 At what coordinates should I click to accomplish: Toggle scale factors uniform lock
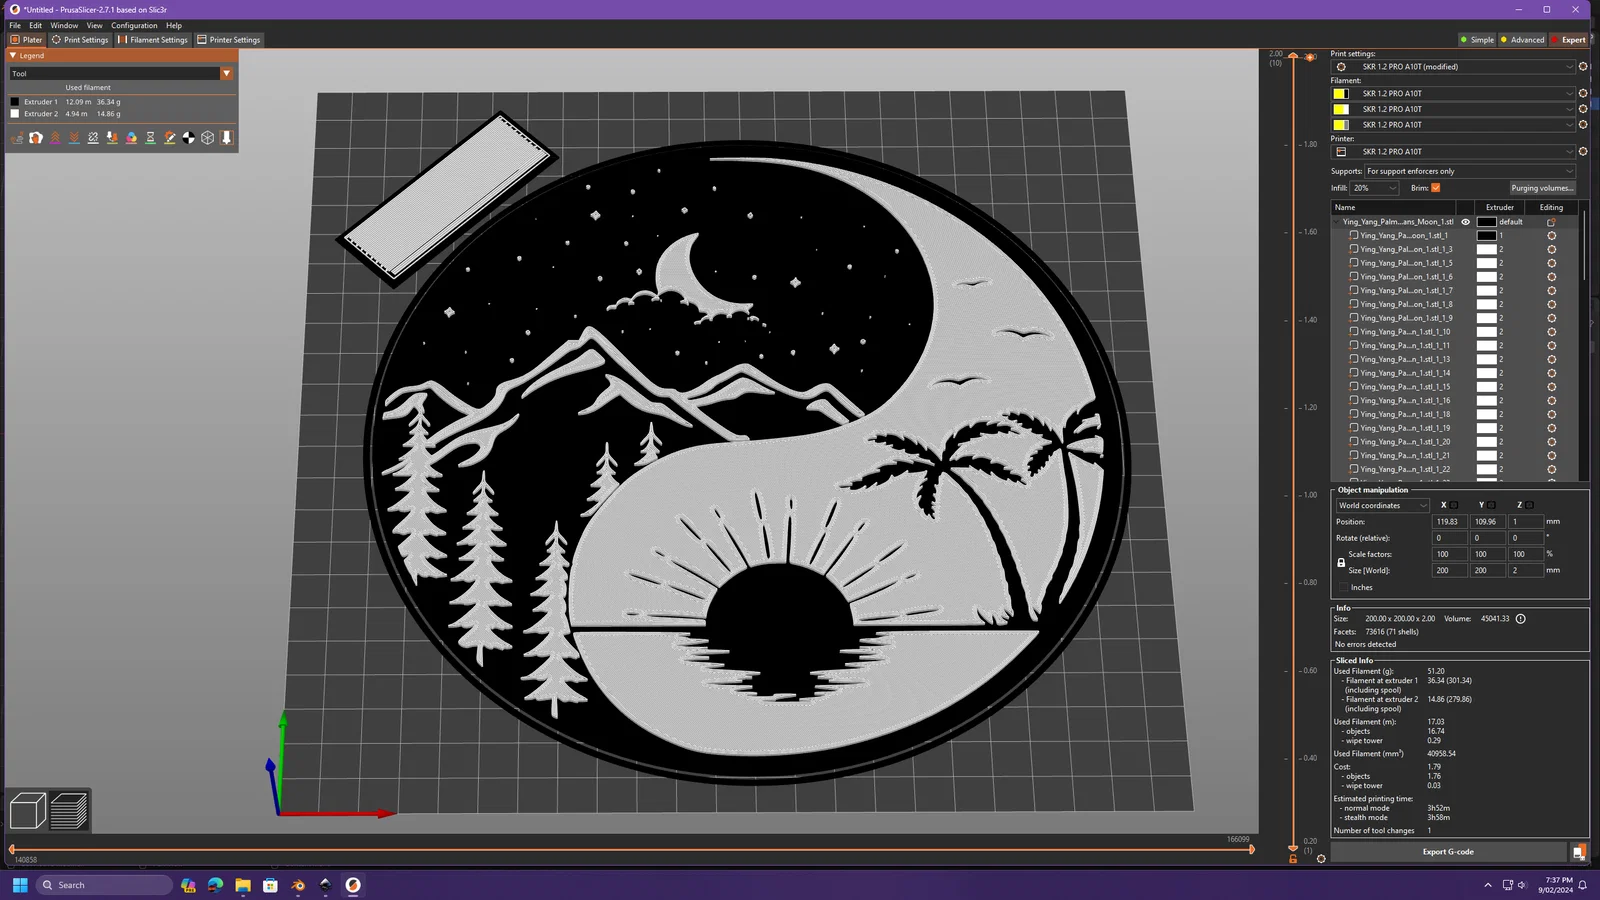click(1341, 563)
